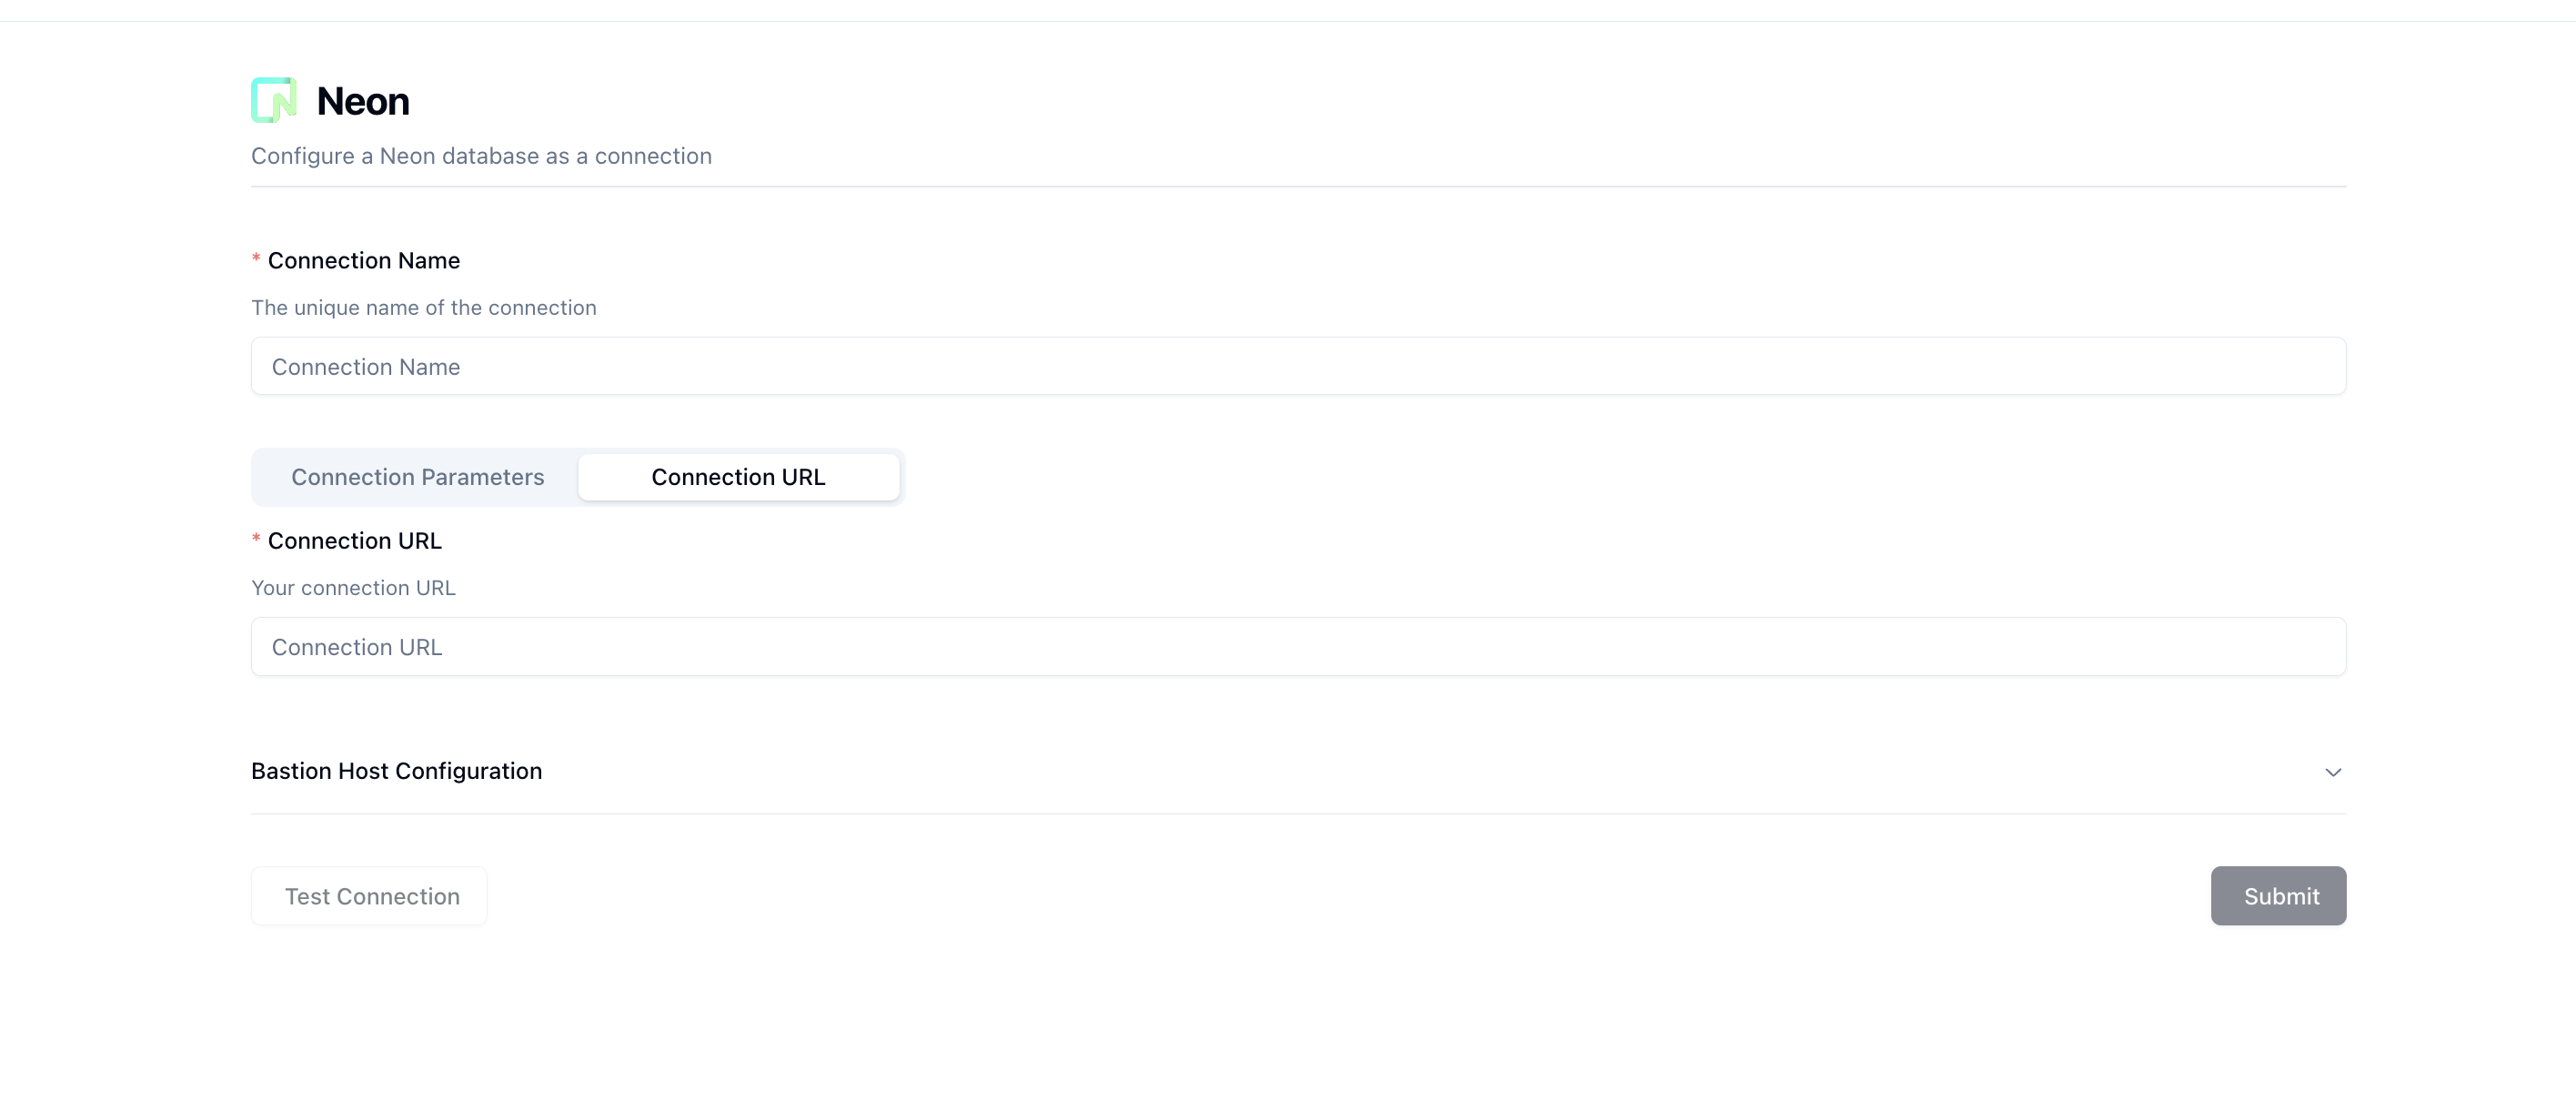Submit the Neon connection form

pos(2278,896)
